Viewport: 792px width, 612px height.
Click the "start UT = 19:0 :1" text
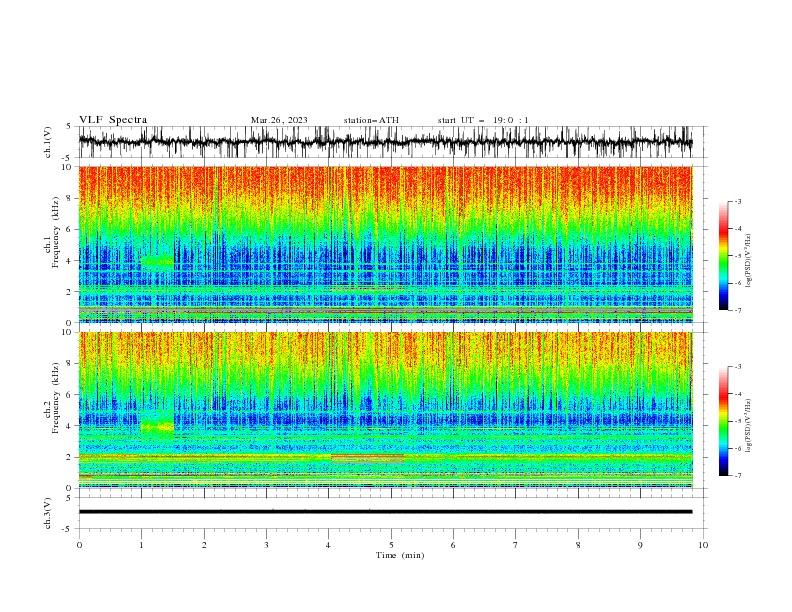[x=482, y=120]
